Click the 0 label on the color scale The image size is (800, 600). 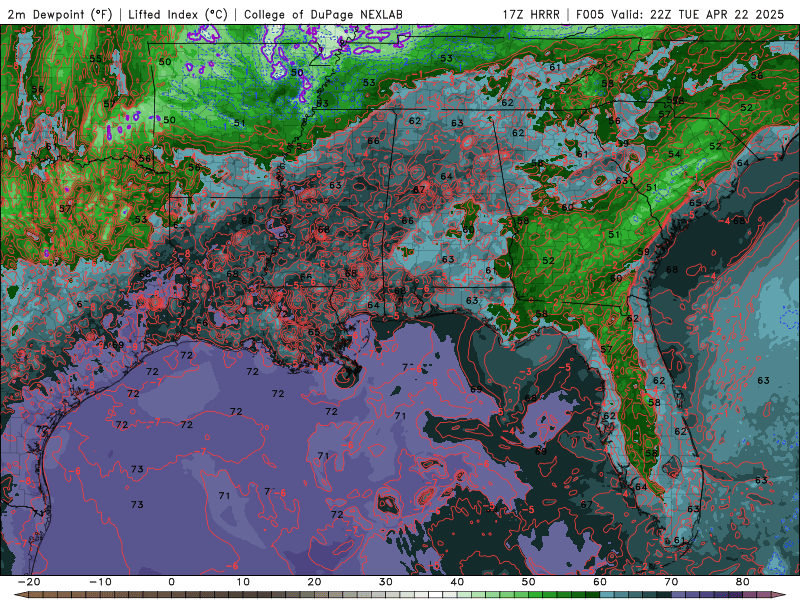171,582
